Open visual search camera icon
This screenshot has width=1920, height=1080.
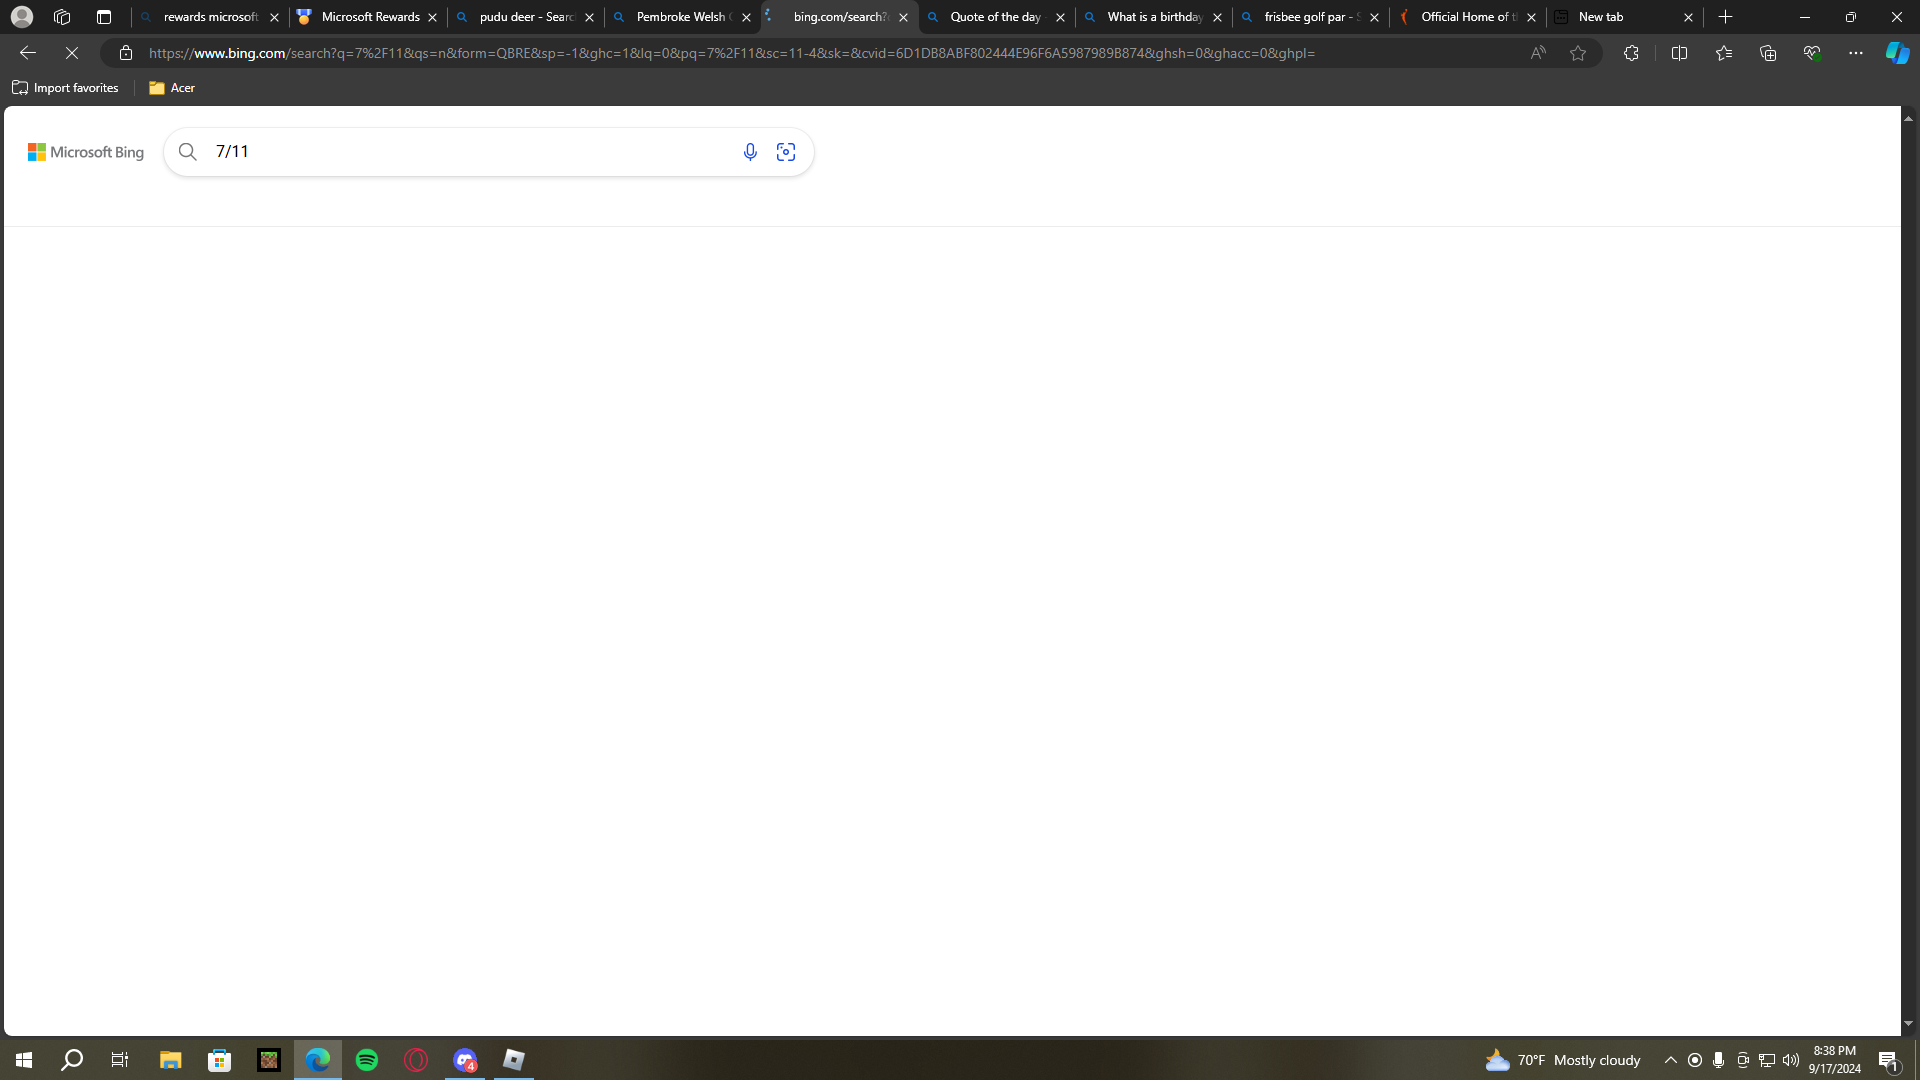786,152
